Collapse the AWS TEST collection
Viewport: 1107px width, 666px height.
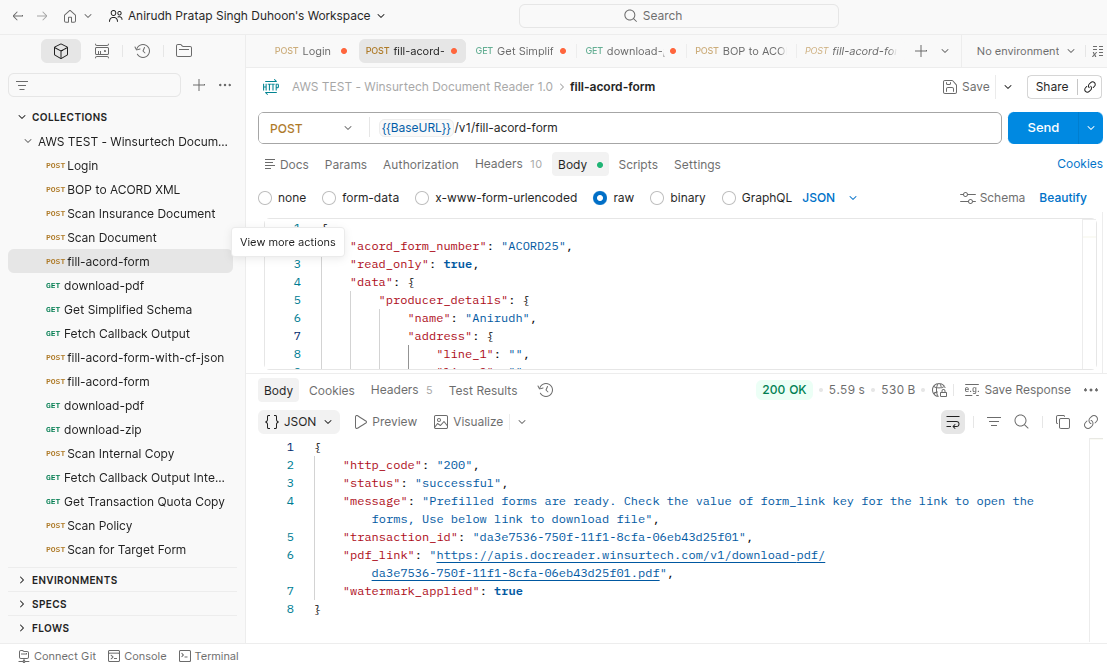coord(28,141)
